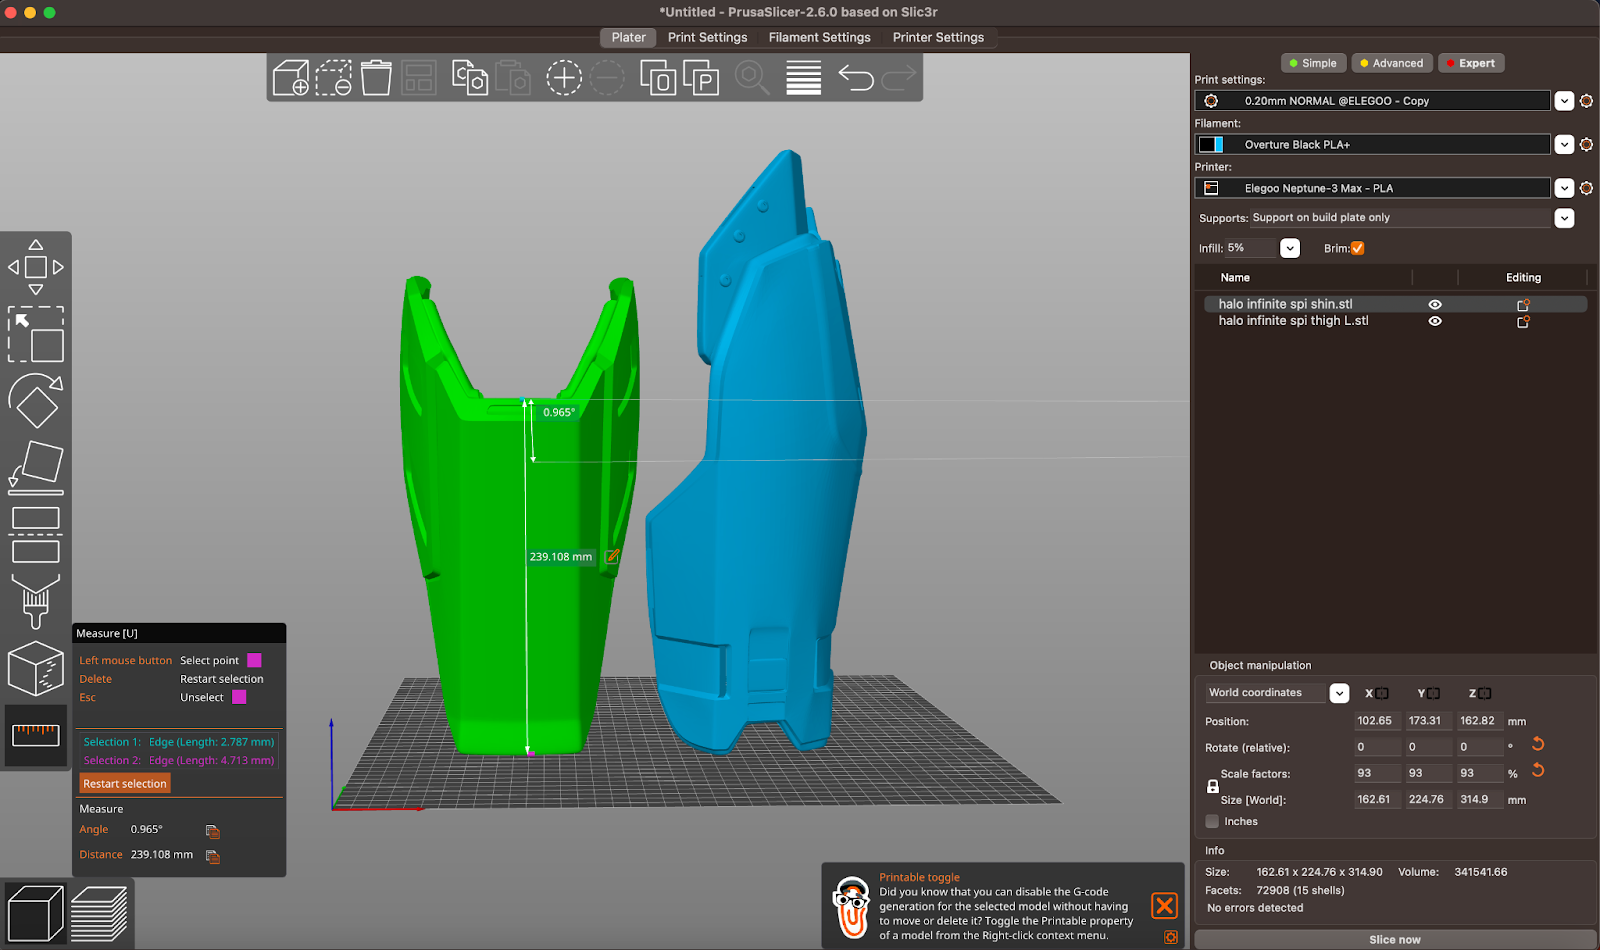Click the Copy icon in top toolbar
1600x950 pixels.
[470, 78]
